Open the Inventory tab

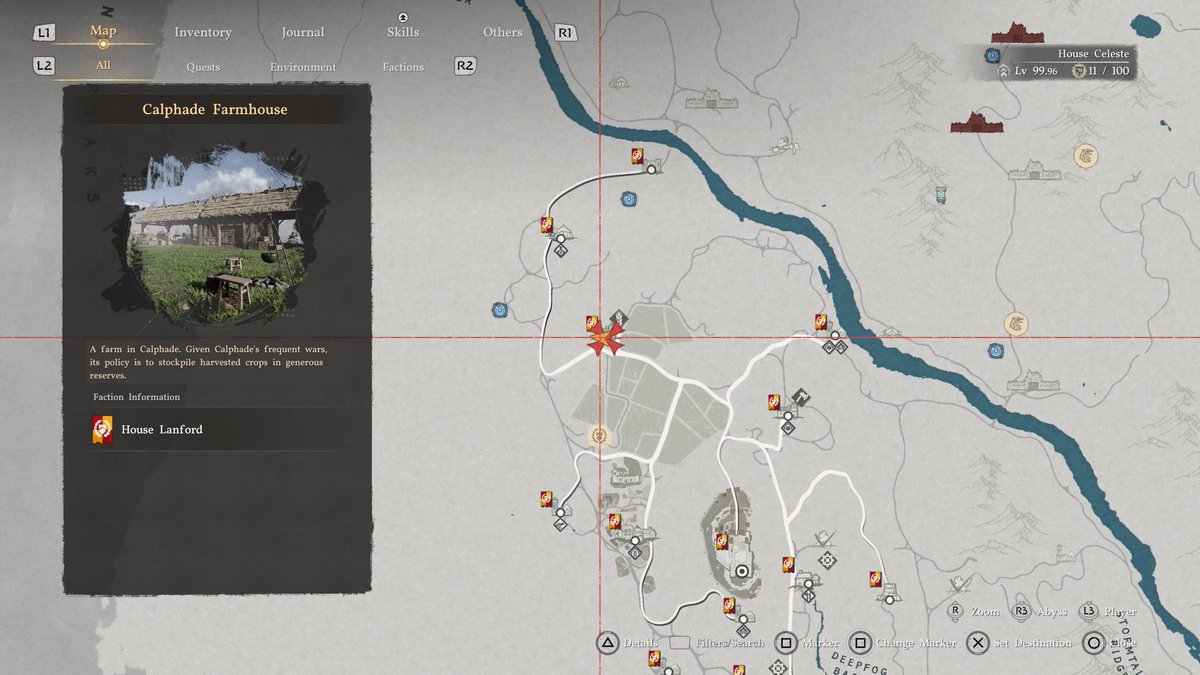203,32
